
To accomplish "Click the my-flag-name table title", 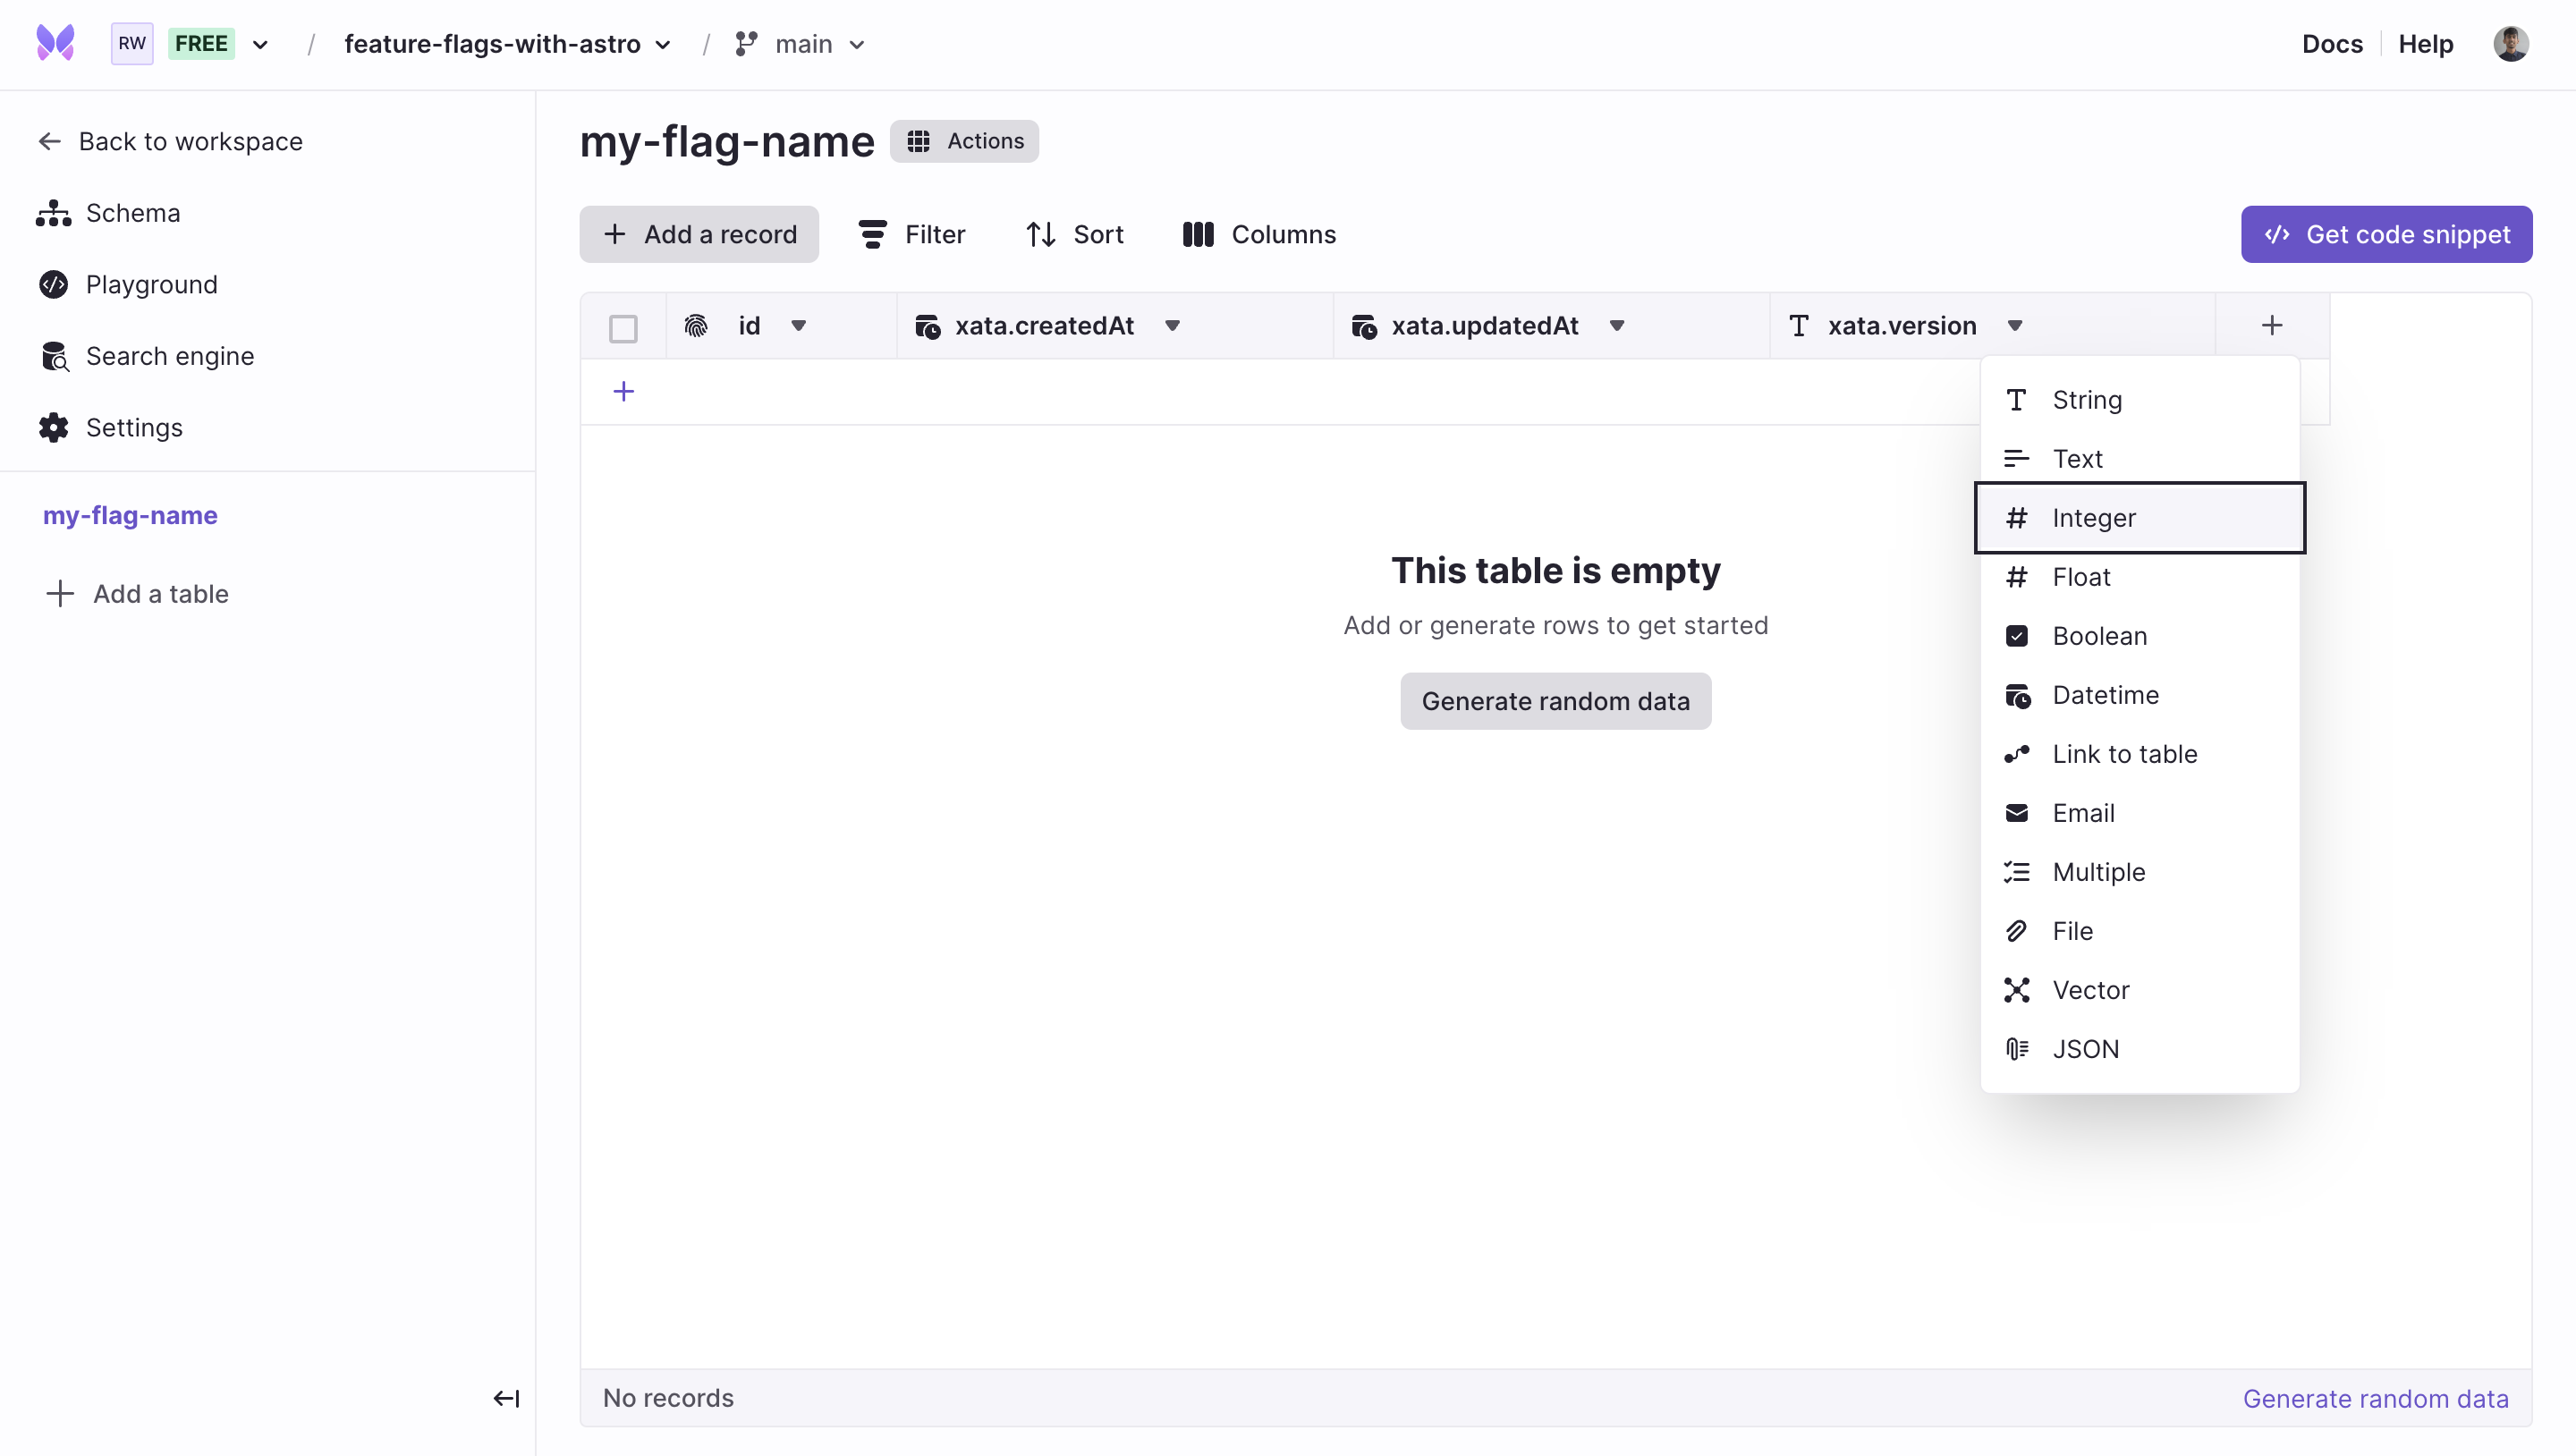I will pos(727,141).
